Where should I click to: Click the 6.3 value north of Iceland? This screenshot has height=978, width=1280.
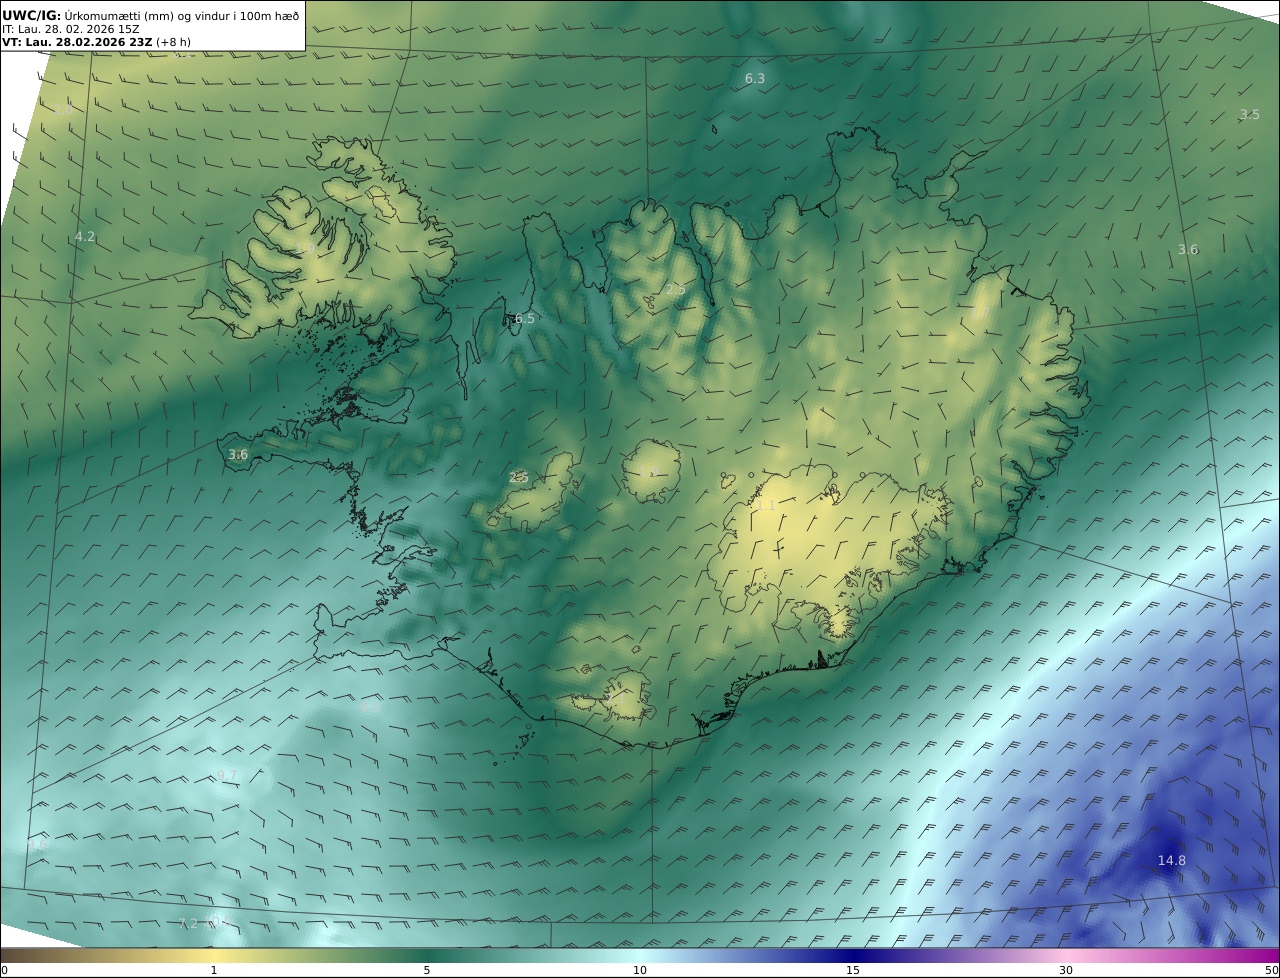tap(755, 78)
